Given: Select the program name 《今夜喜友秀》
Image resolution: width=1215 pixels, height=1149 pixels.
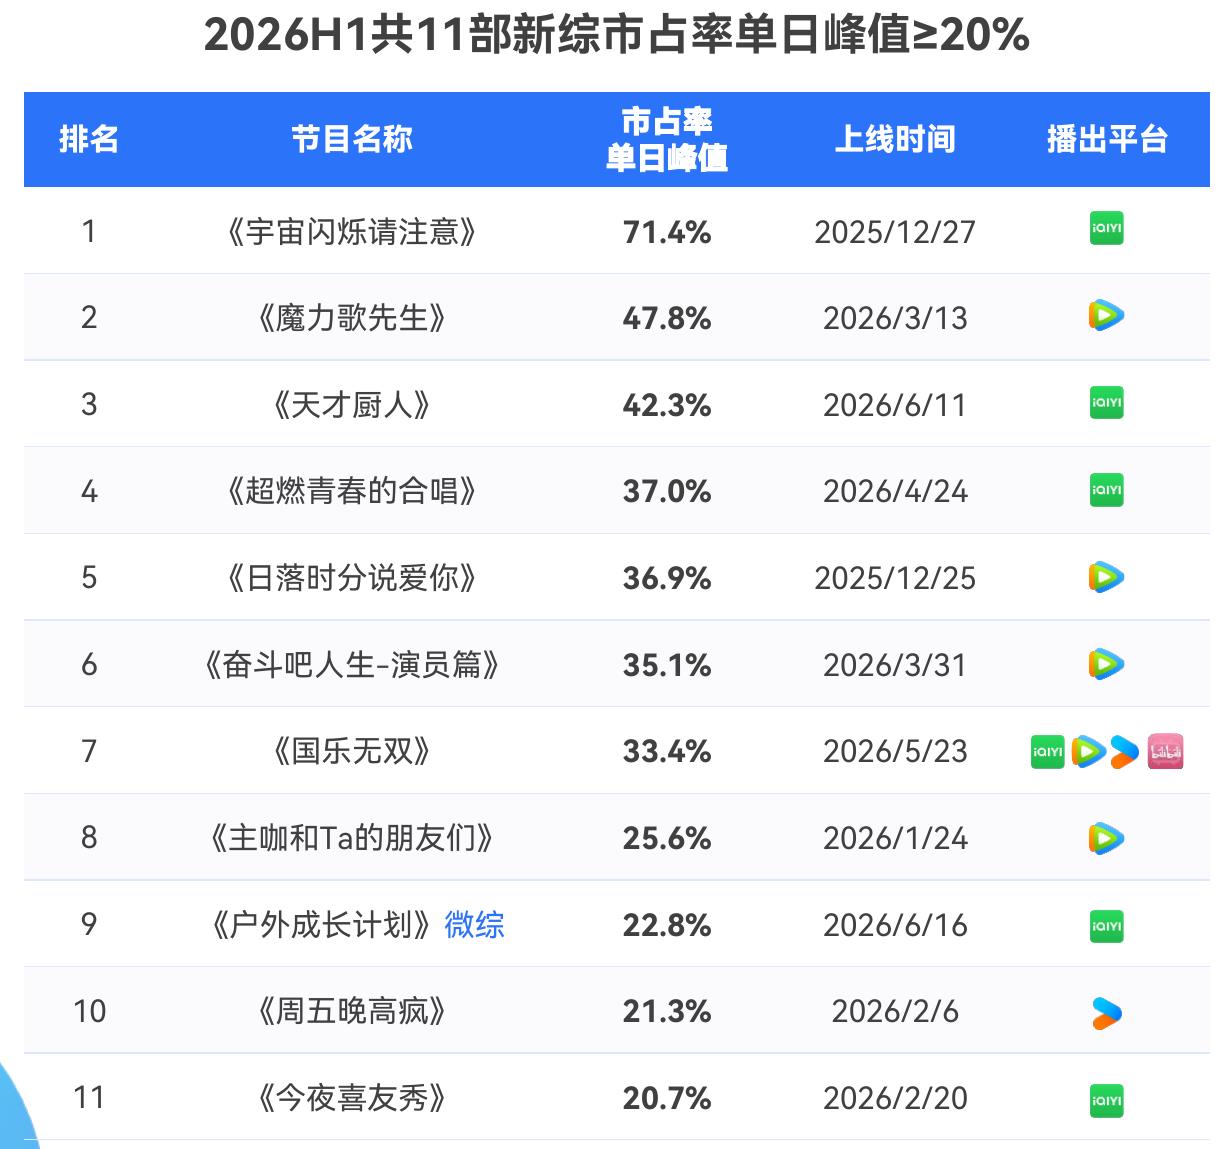Looking at the screenshot, I should coord(352,1097).
